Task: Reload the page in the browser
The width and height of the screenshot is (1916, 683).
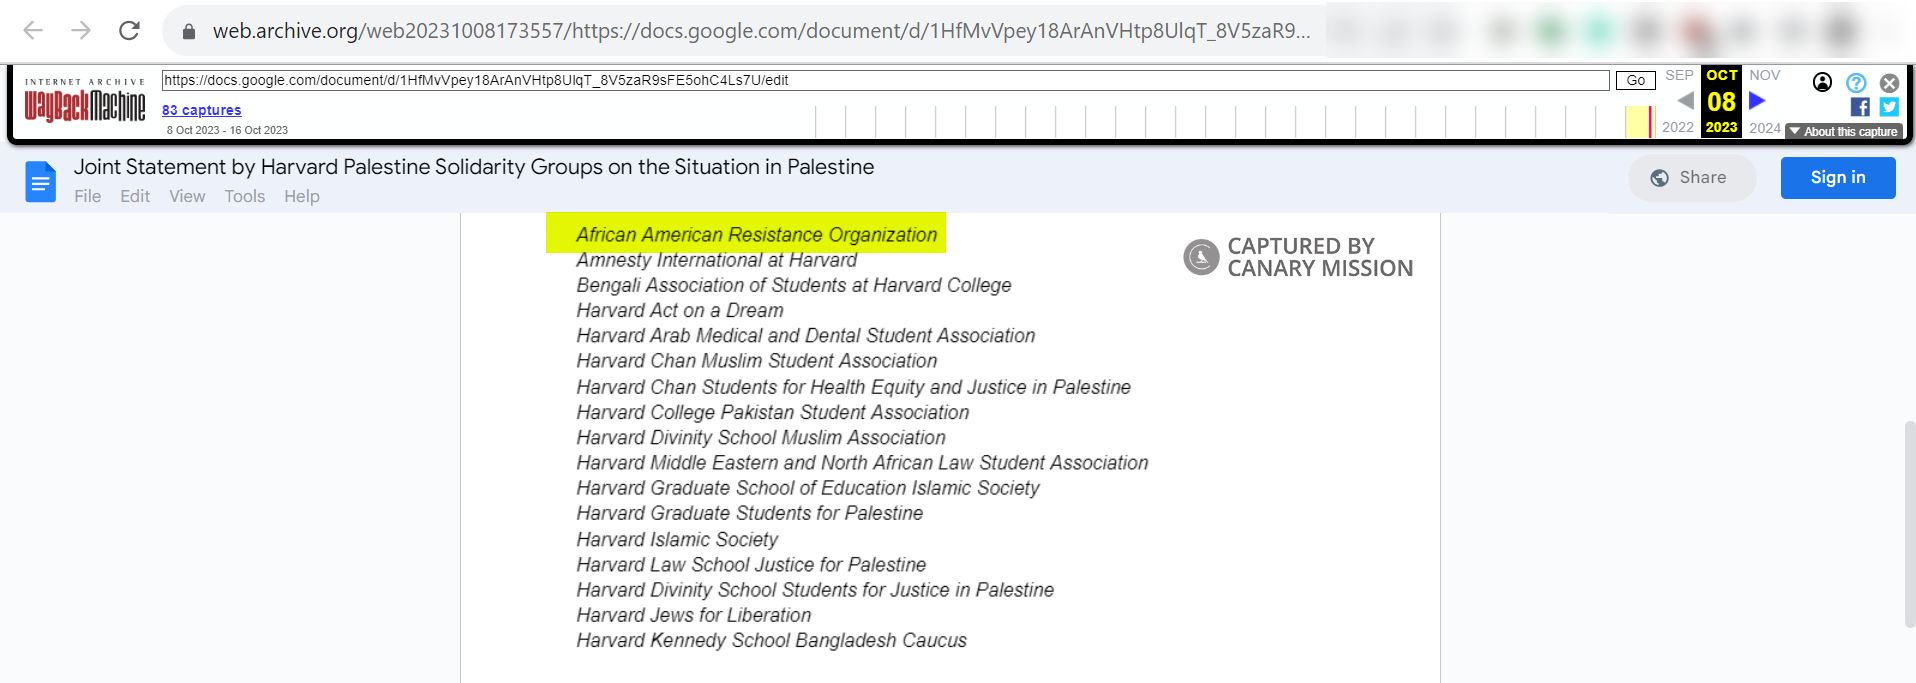Action: tap(129, 31)
